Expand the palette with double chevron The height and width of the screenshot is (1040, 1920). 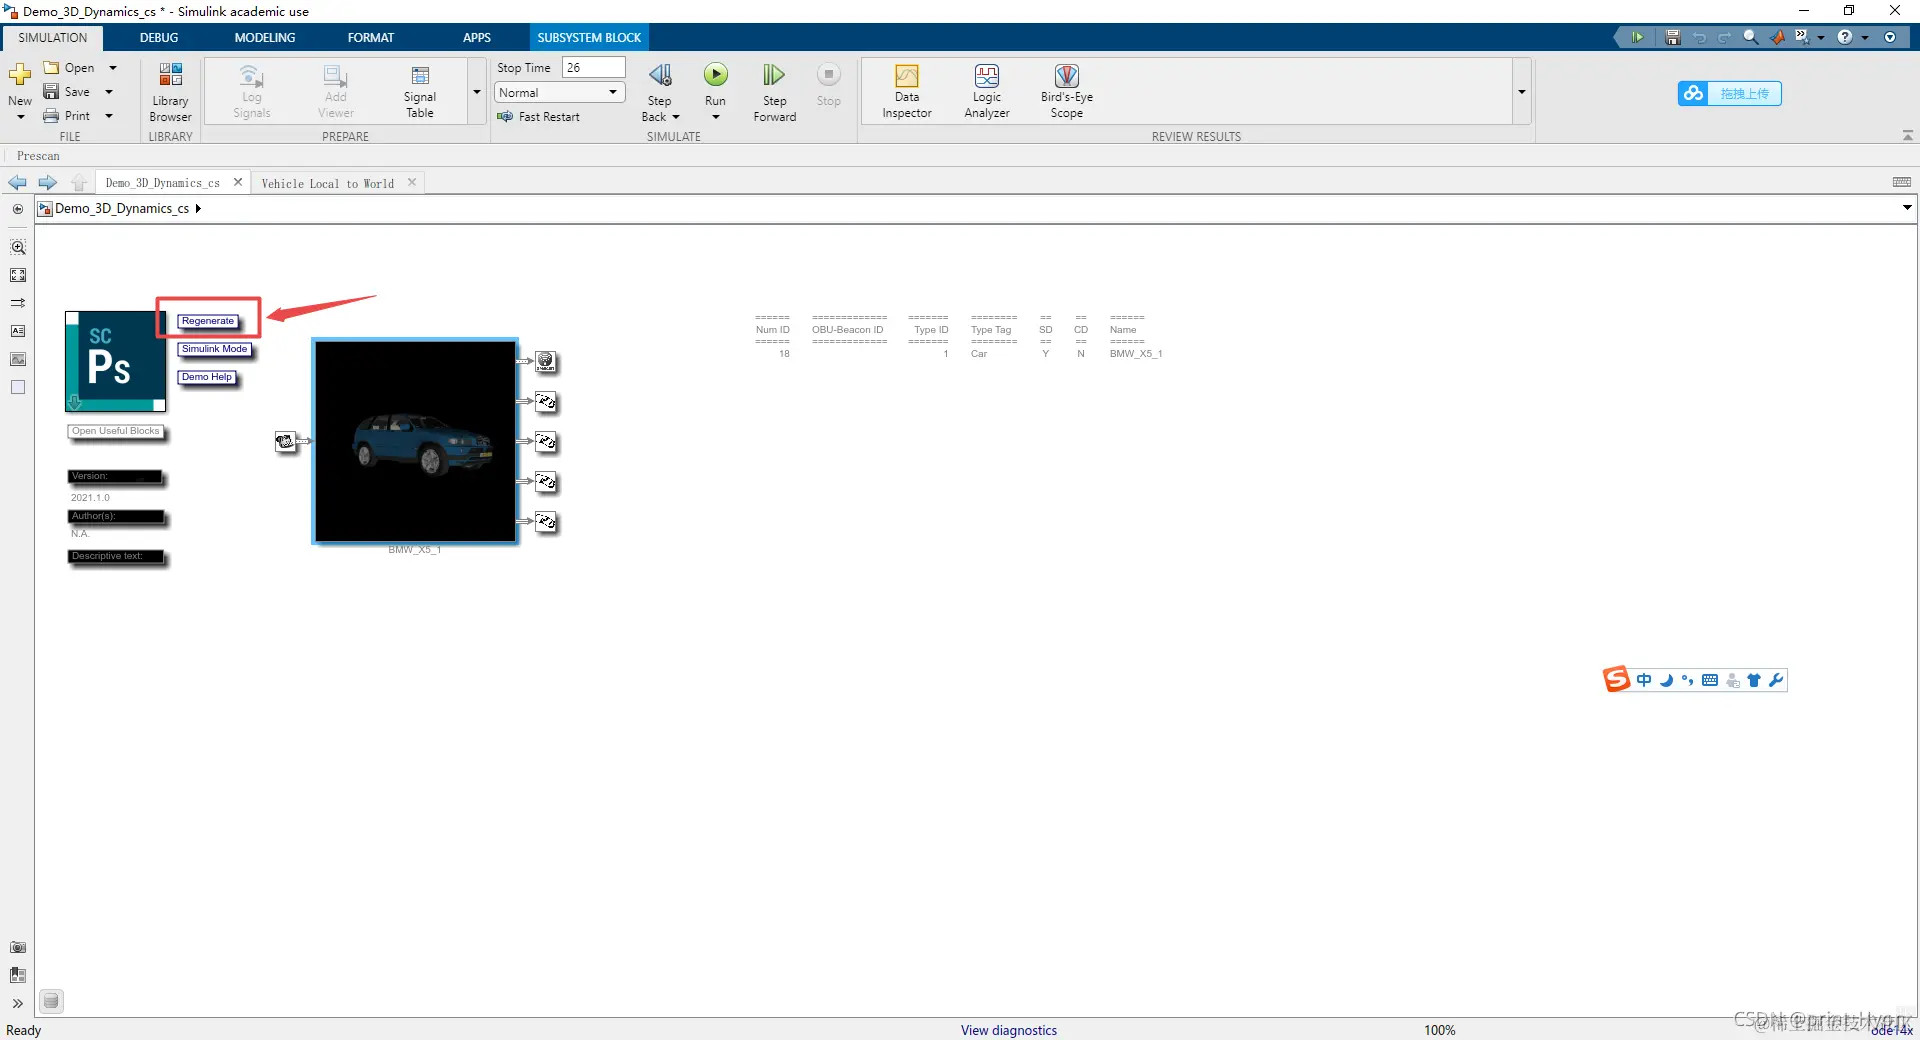coord(18,1003)
